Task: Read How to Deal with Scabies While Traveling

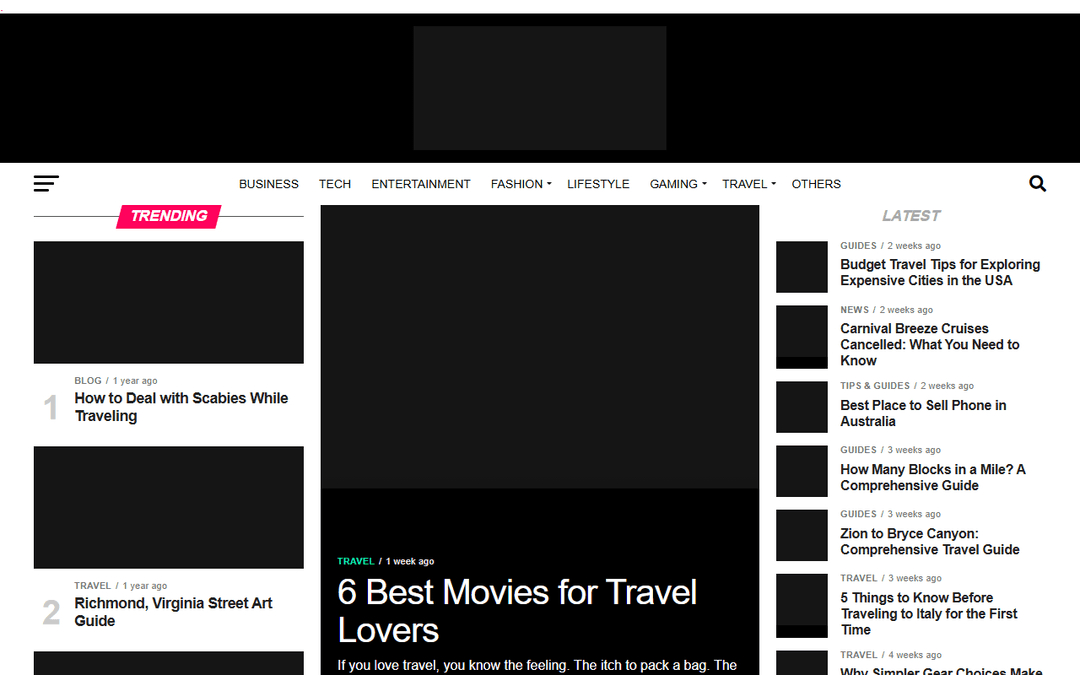Action: point(181,407)
